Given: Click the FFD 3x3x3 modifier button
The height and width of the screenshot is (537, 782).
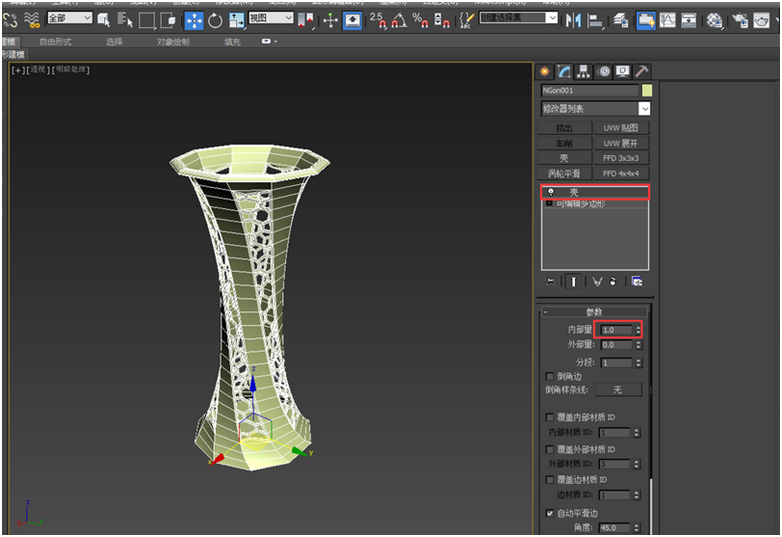Looking at the screenshot, I should click(x=621, y=159).
